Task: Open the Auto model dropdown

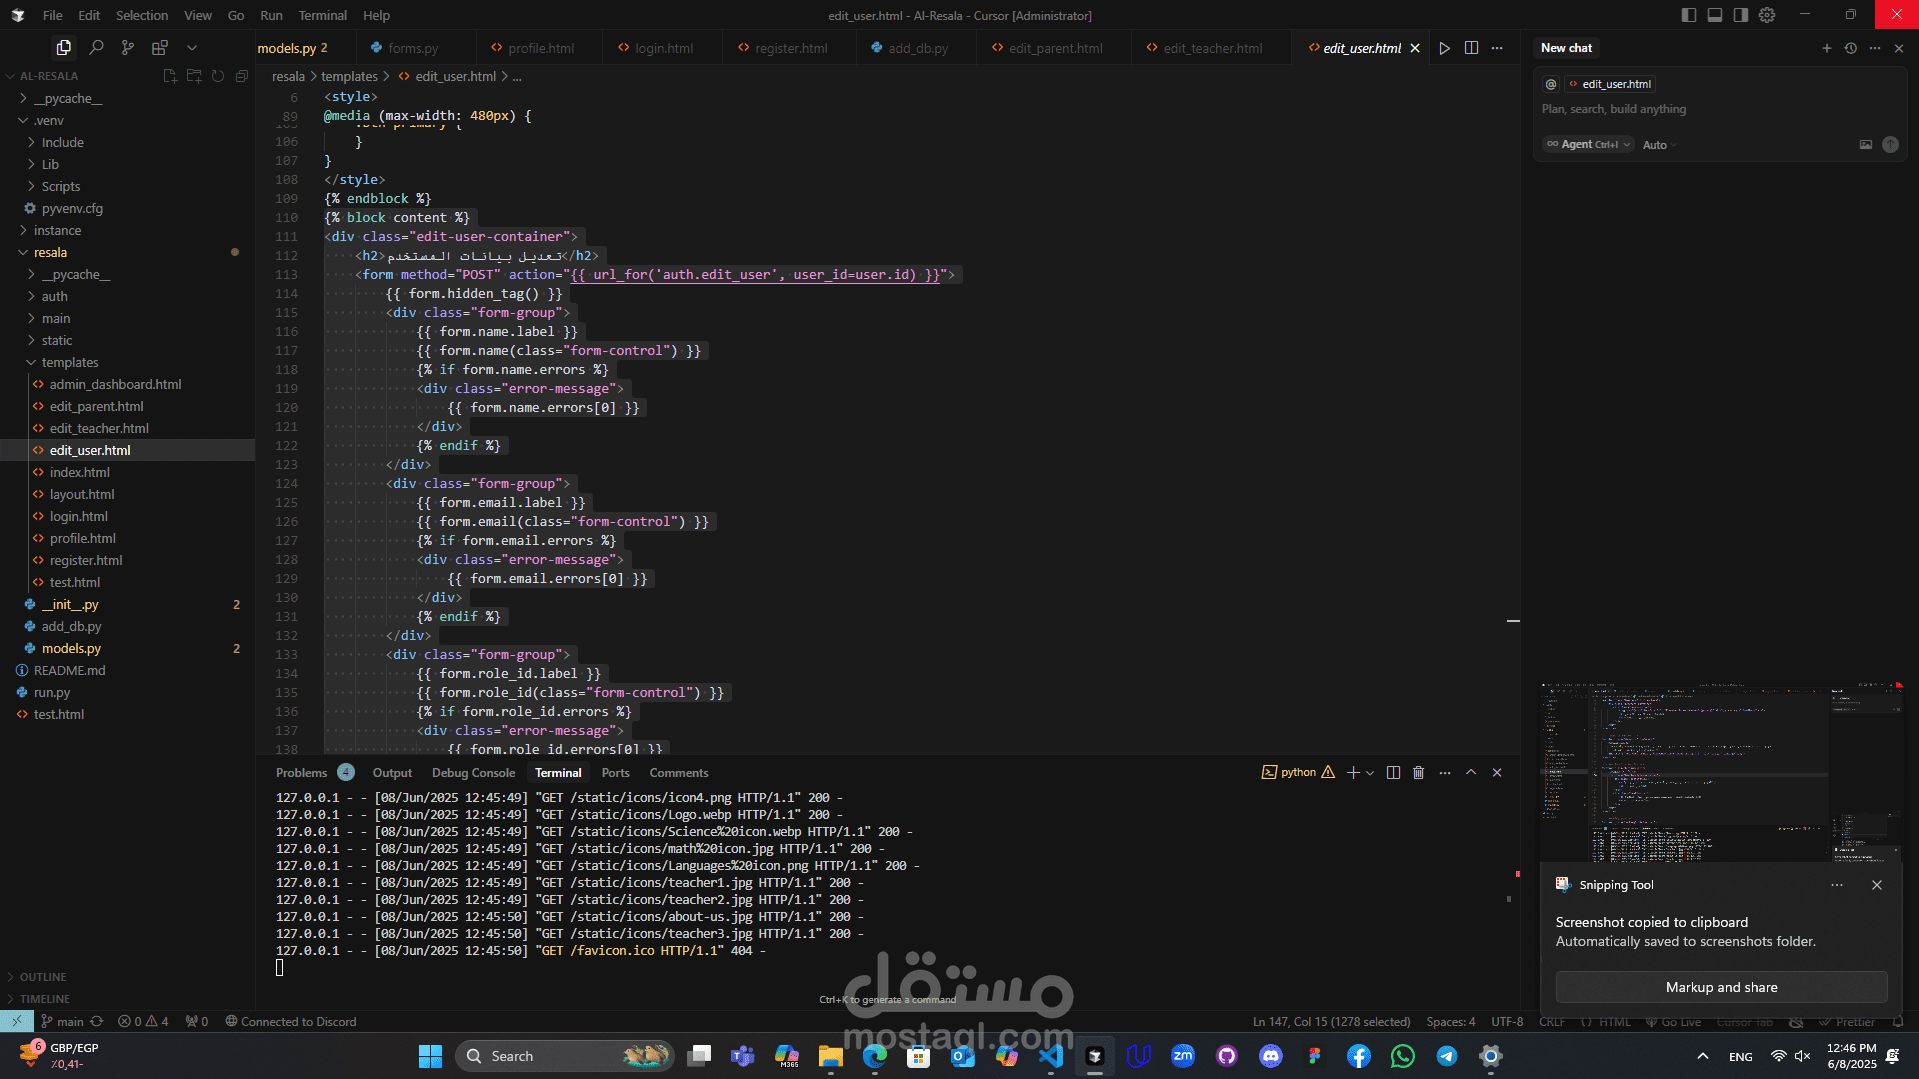Action: click(1659, 145)
